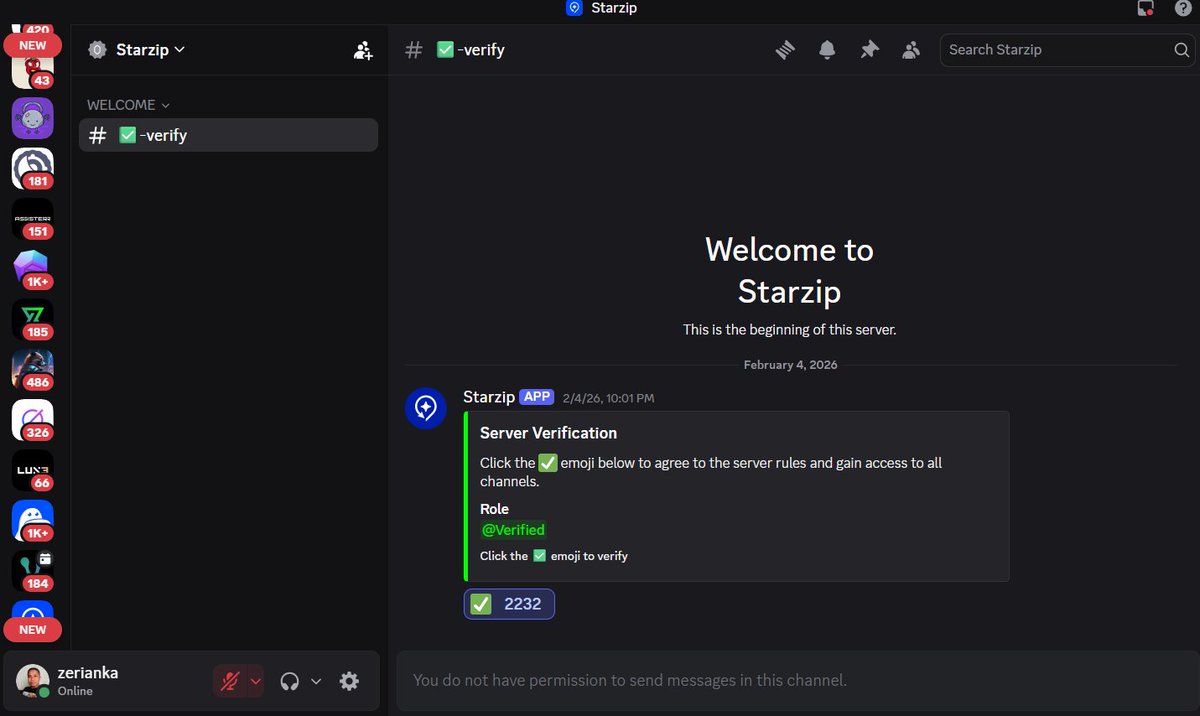Viewport: 1200px width, 716px height.
Task: Open Starzip bot avatar in message
Action: coord(425,408)
